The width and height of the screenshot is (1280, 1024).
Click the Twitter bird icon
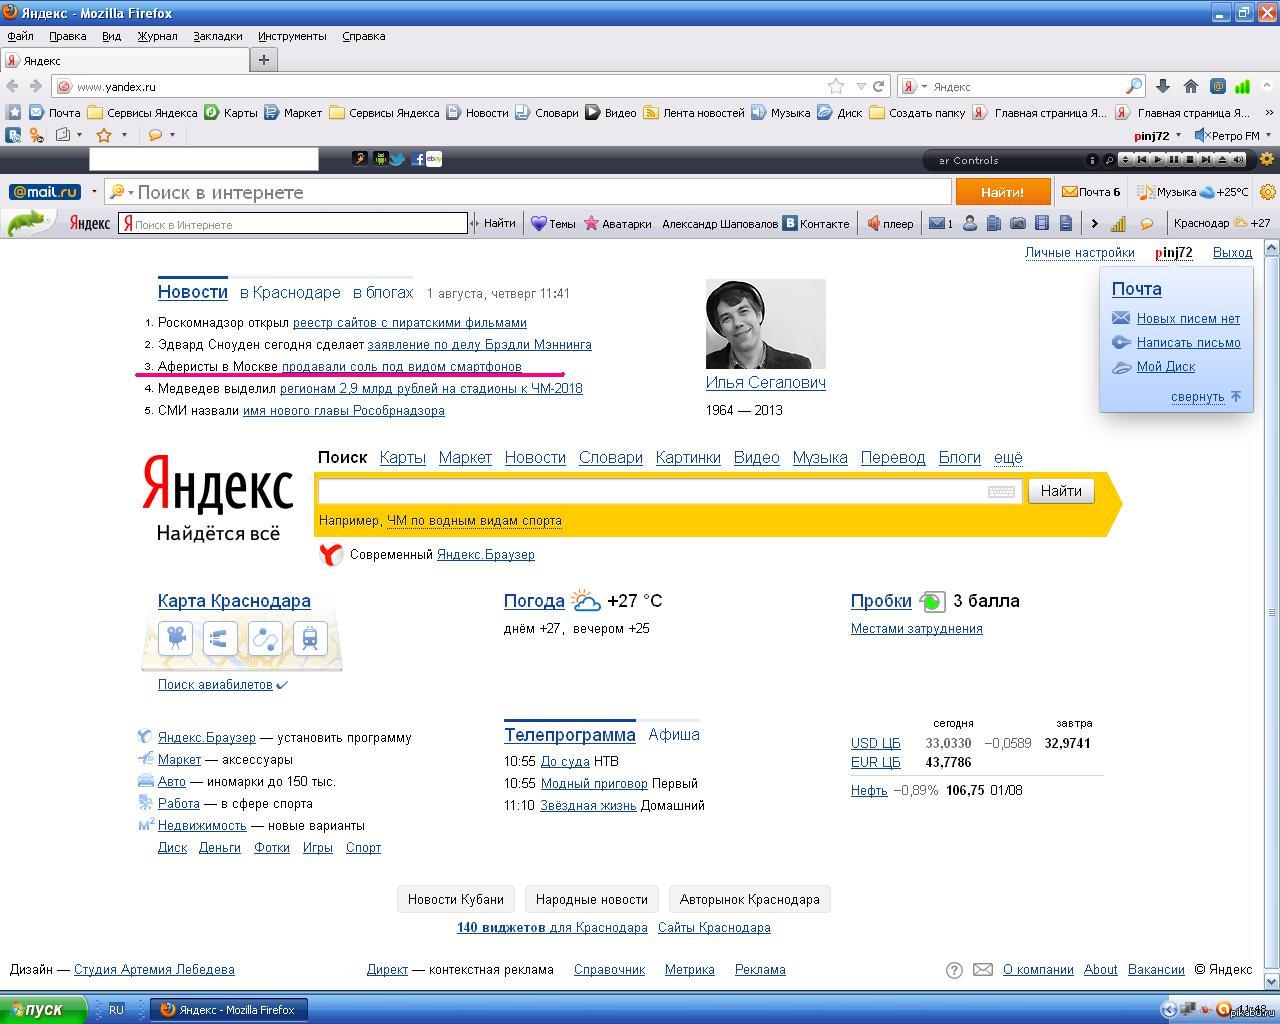(398, 159)
